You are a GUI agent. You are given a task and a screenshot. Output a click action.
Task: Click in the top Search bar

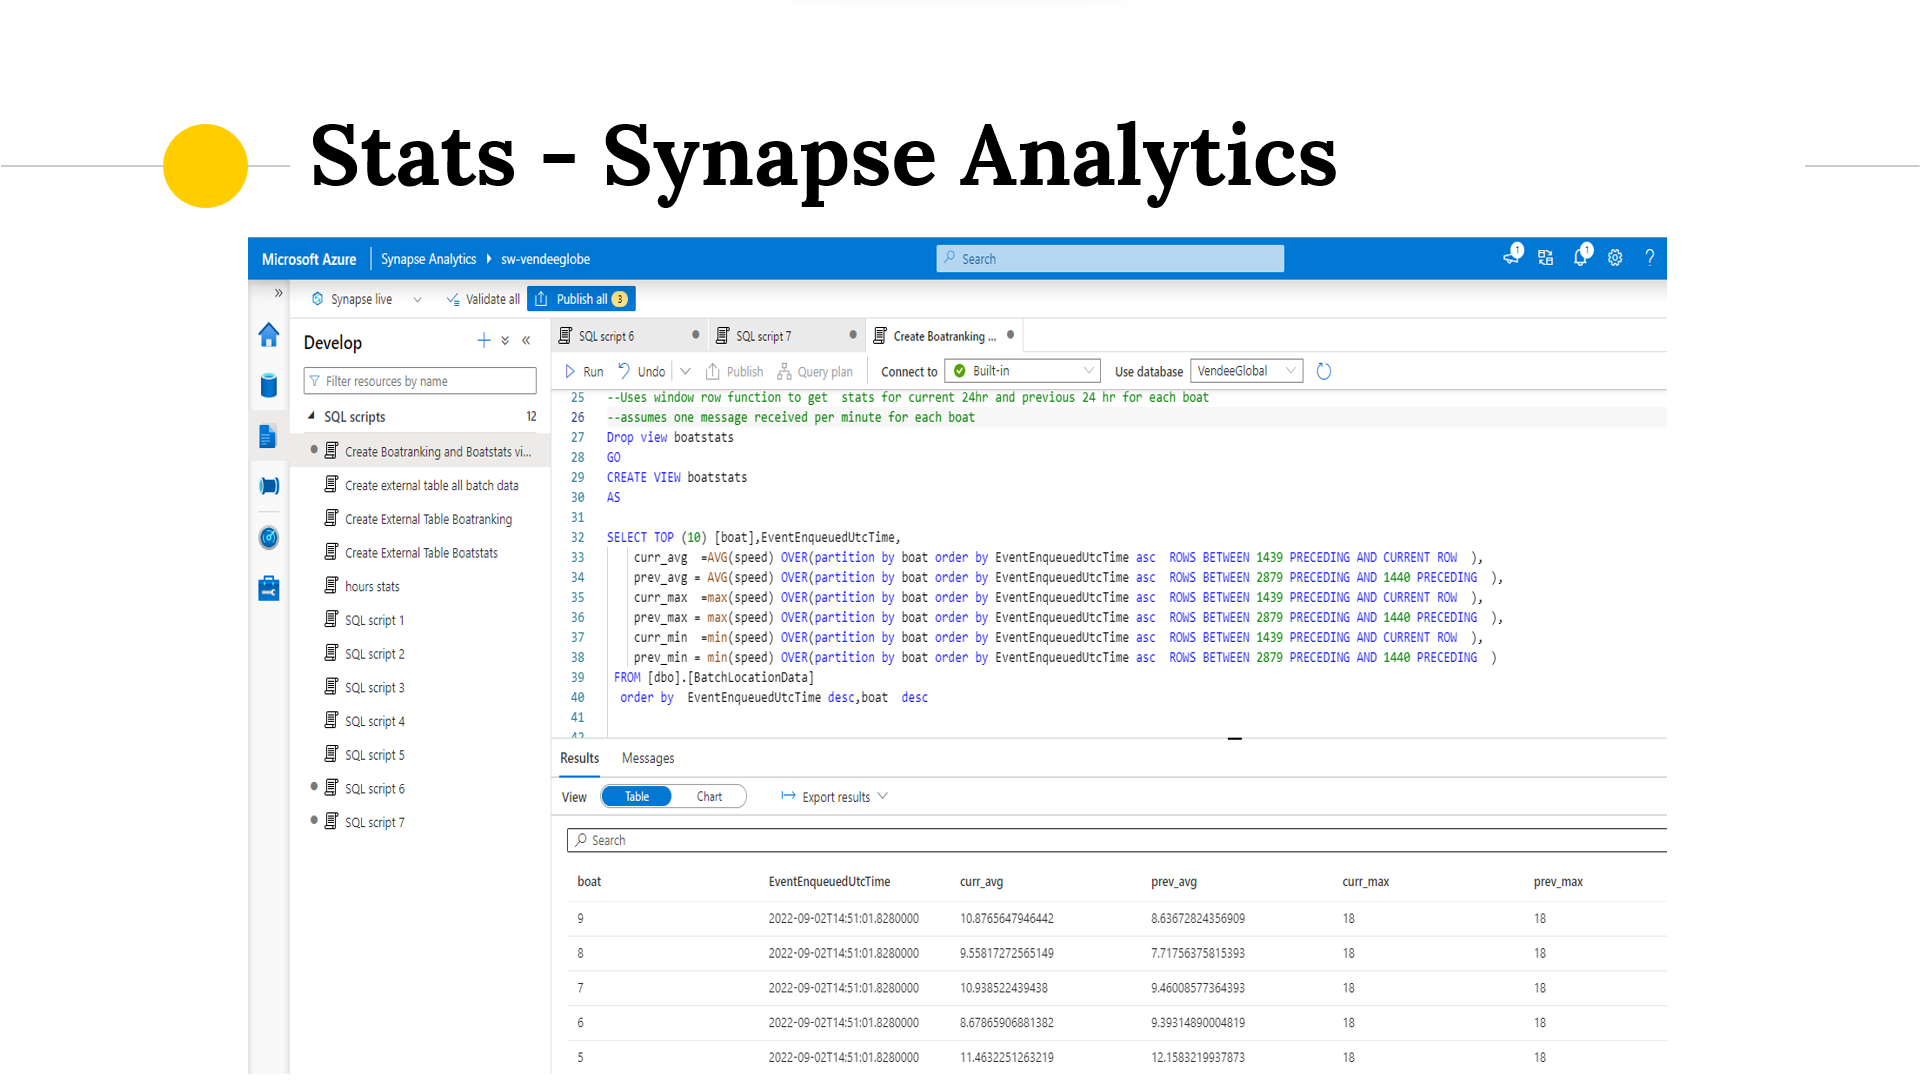(1110, 259)
